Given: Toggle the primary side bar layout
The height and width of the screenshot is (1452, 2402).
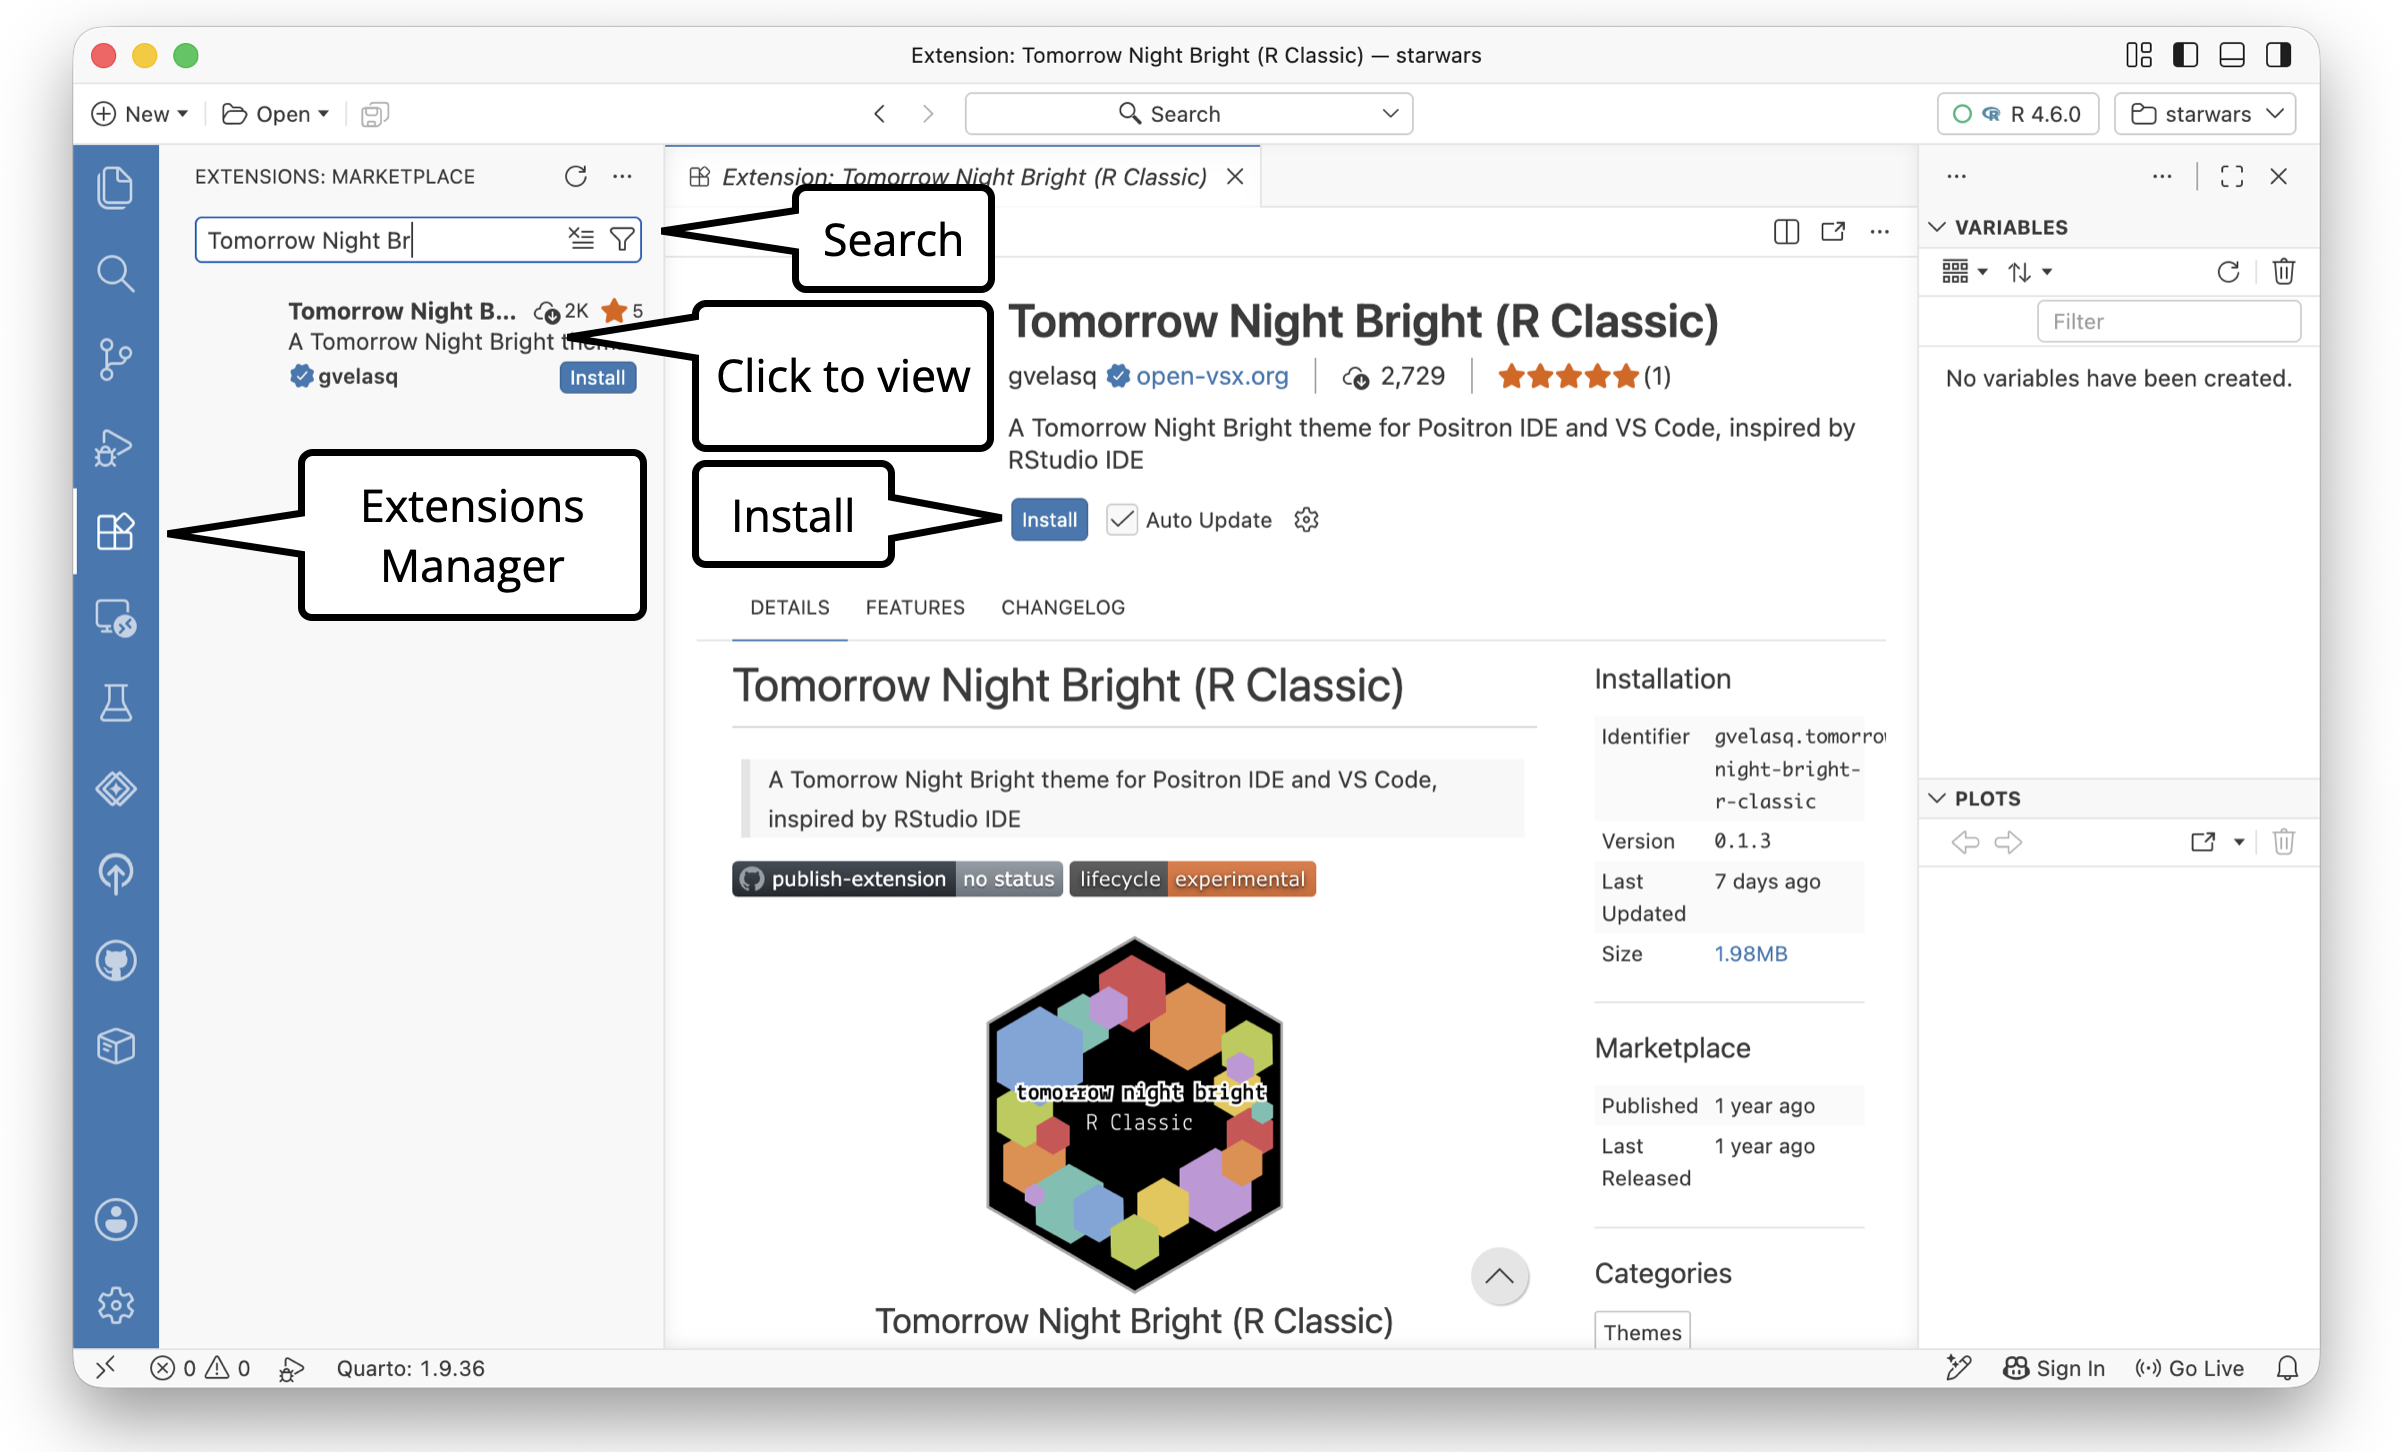Looking at the screenshot, I should pos(2185,55).
